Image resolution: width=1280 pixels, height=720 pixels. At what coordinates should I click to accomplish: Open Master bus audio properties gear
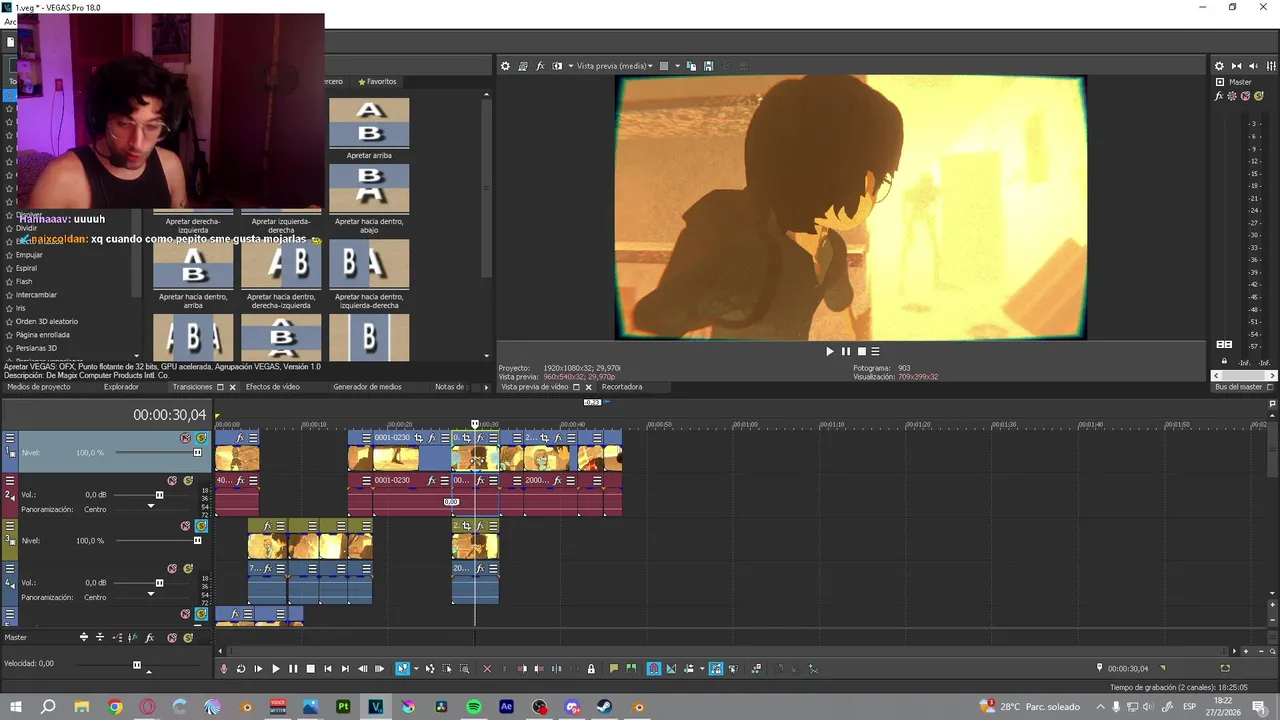pyautogui.click(x=1219, y=66)
